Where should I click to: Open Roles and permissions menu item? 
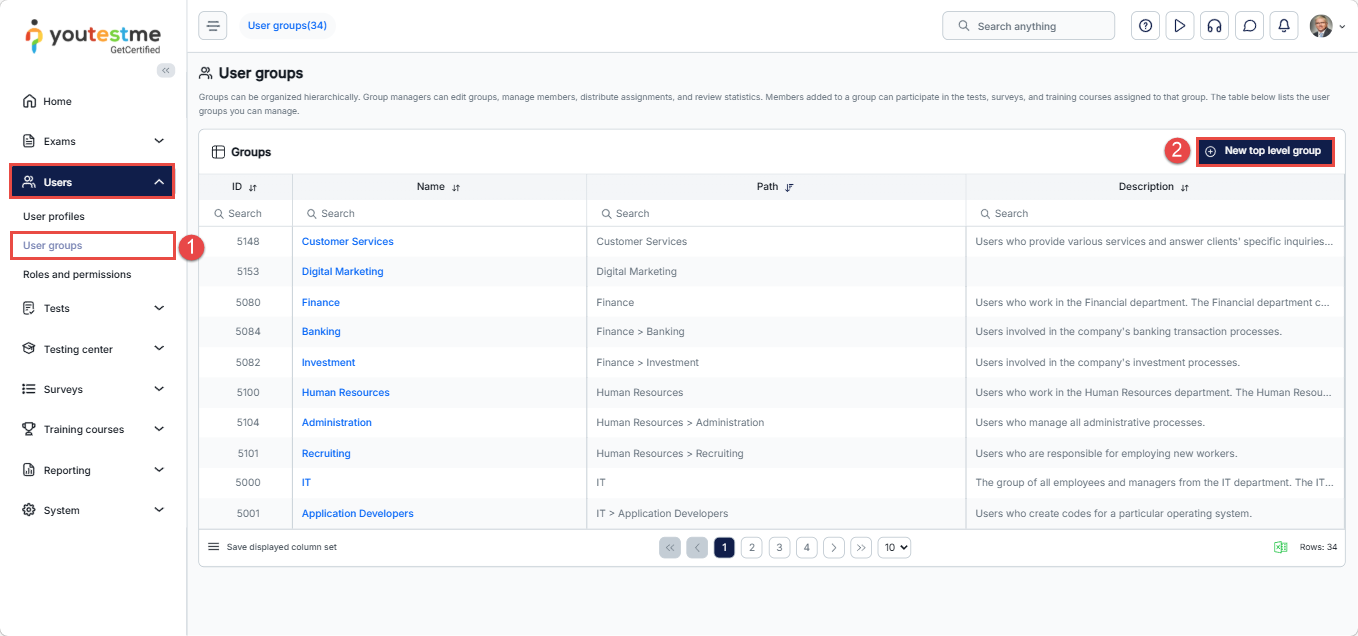click(77, 274)
